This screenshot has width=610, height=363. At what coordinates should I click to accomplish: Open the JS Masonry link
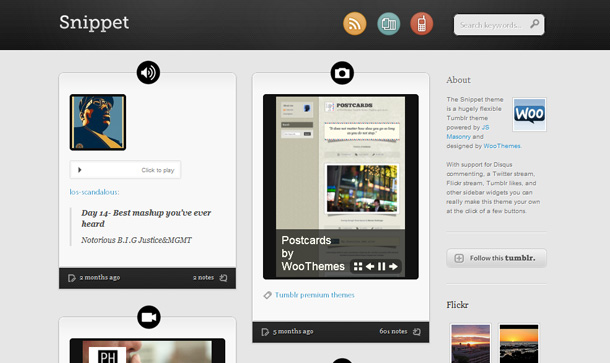pos(468,132)
